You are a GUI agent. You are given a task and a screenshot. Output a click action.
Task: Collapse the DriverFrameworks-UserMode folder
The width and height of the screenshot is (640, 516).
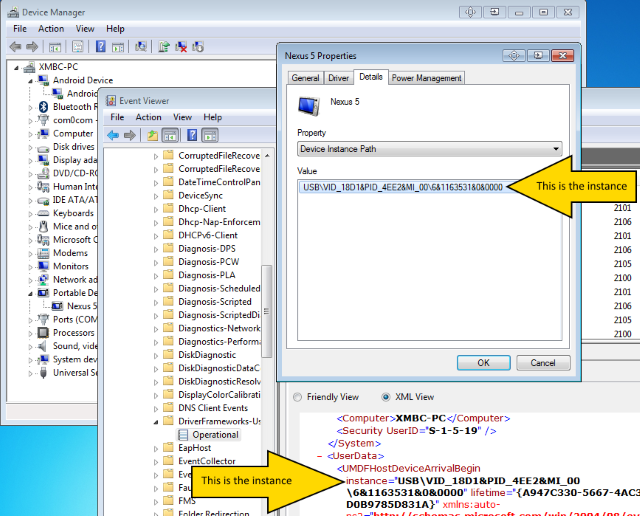[x=156, y=422]
